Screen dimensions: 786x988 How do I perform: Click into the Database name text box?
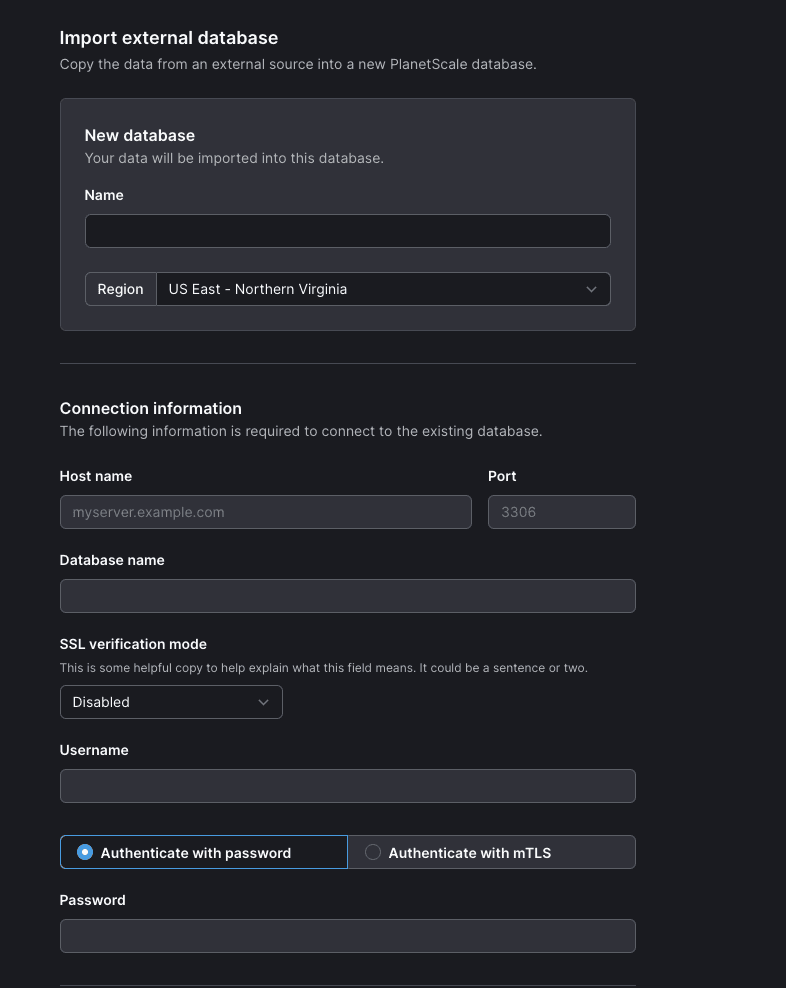pos(348,596)
